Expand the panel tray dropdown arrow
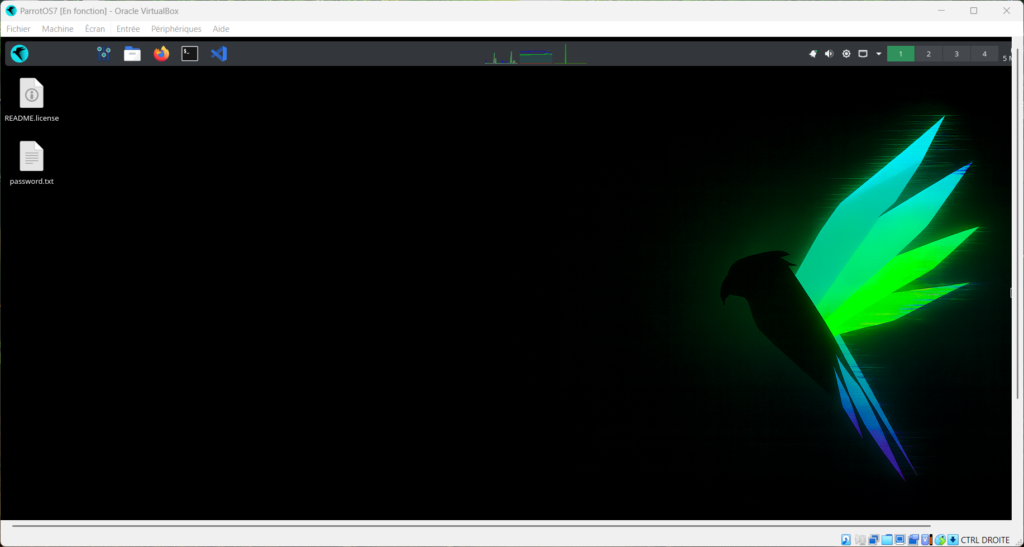The image size is (1024, 547). pos(879,54)
